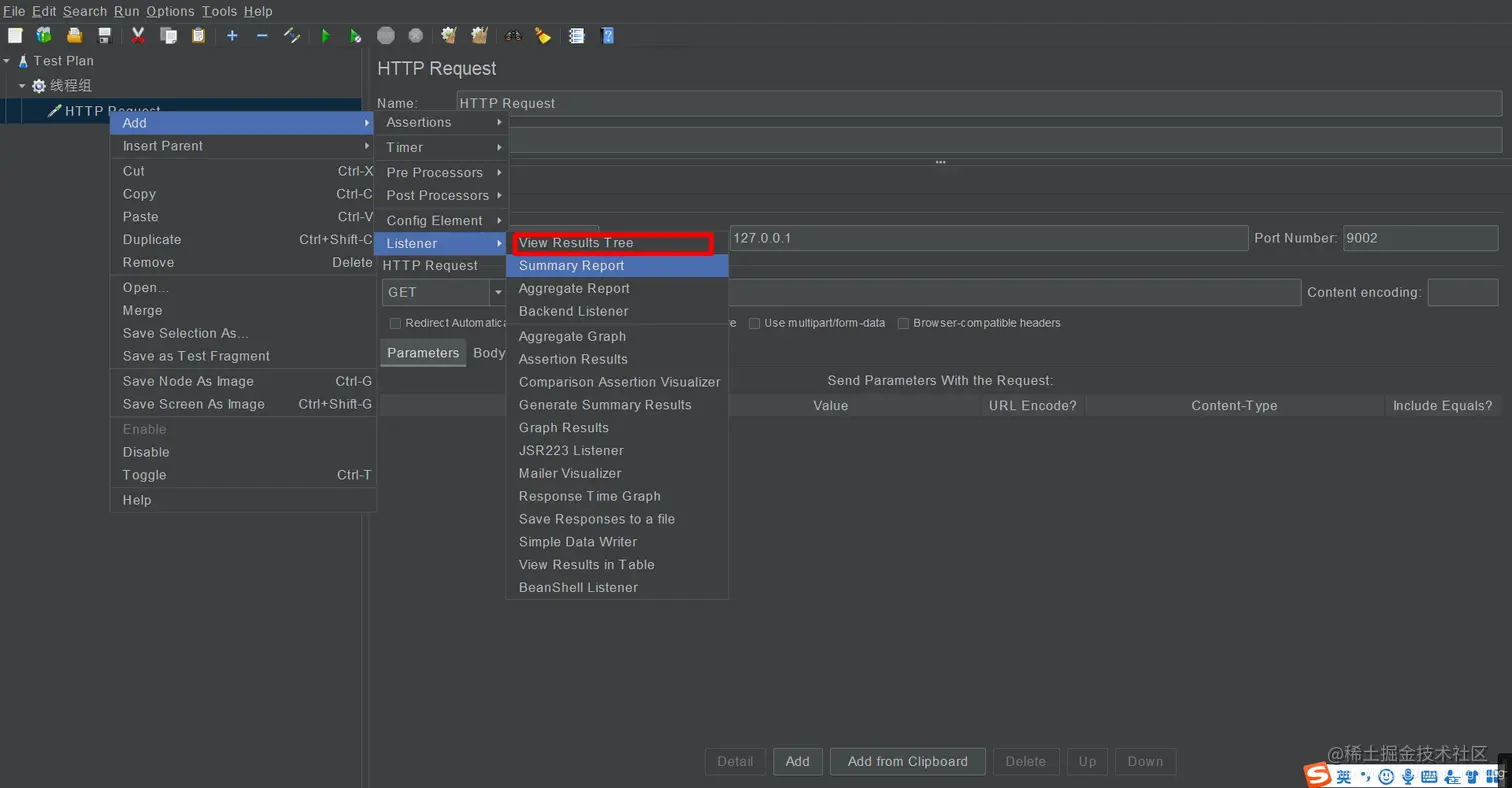
Task: Expand the Config Element submenu
Action: 441,220
